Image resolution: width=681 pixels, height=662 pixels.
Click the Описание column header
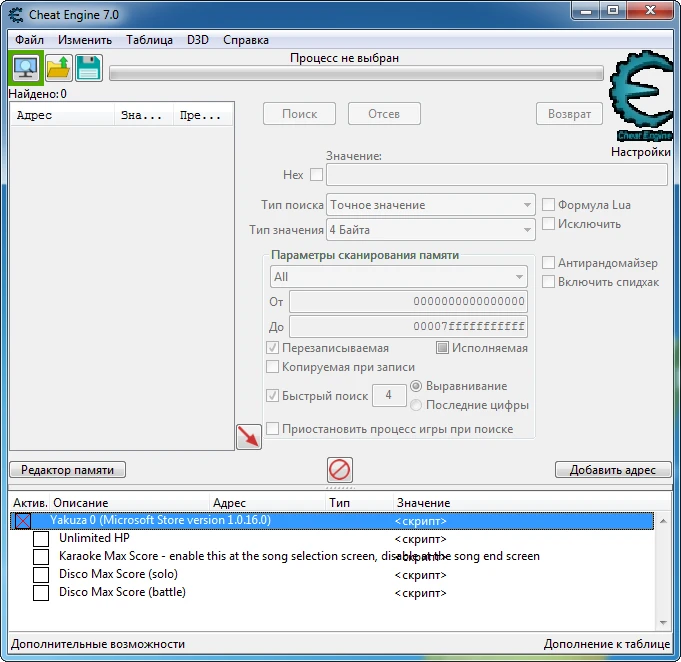129,503
